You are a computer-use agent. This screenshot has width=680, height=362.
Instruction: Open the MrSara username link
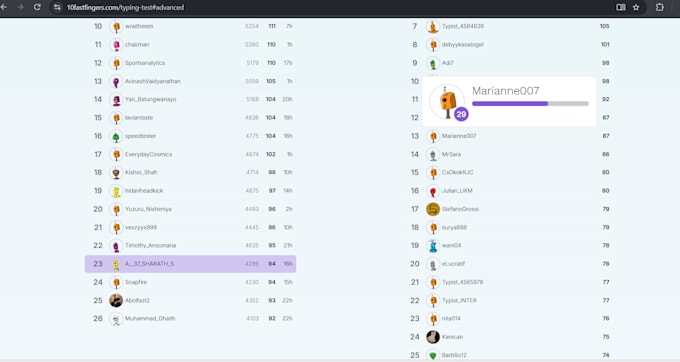point(451,154)
